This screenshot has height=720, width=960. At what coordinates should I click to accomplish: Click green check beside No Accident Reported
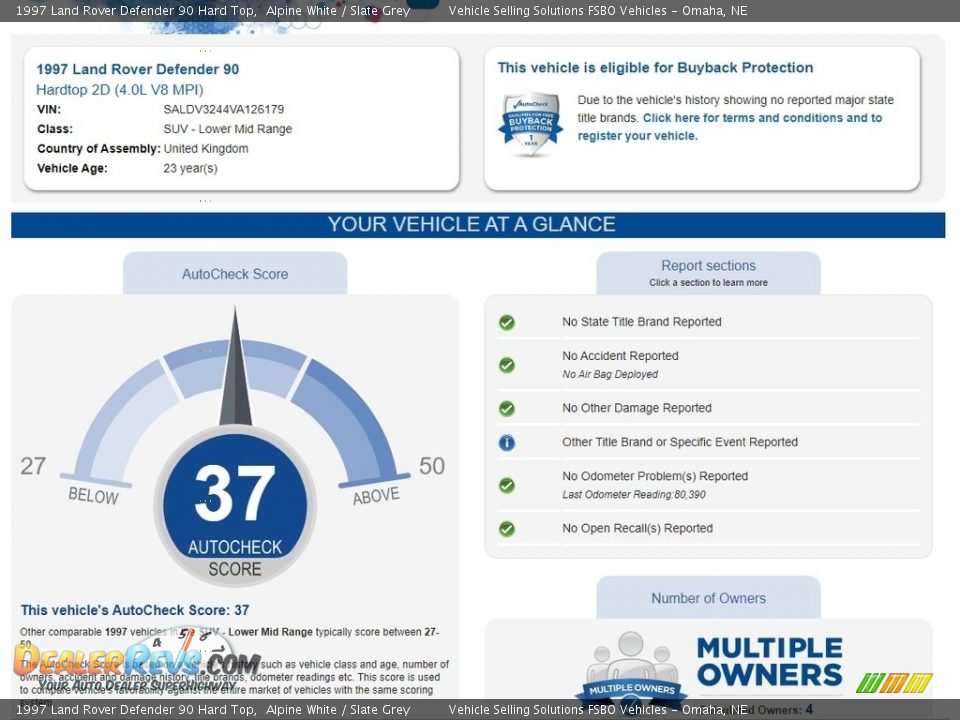(x=506, y=365)
